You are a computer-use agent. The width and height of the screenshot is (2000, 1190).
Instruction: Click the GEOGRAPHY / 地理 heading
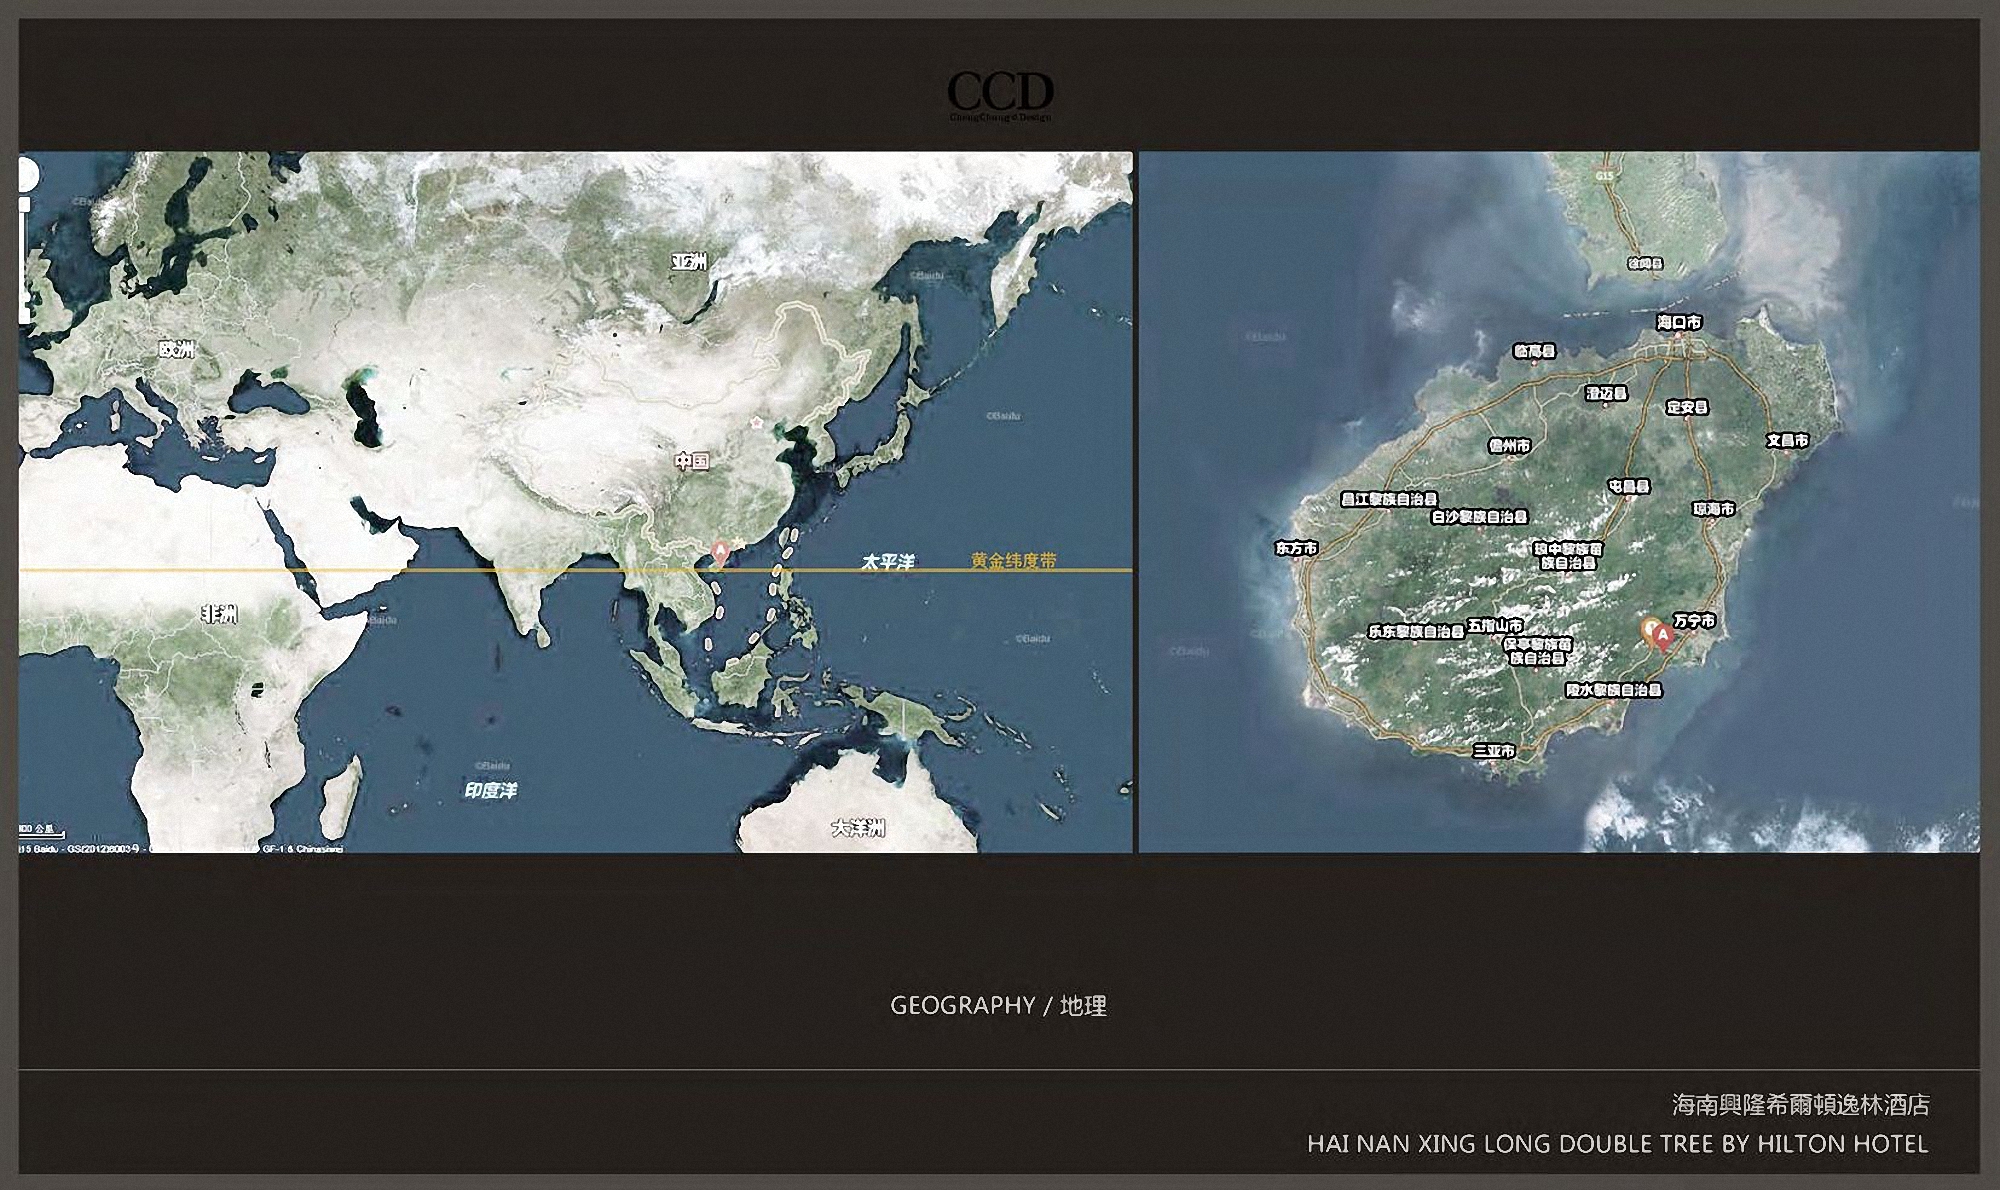(998, 1005)
